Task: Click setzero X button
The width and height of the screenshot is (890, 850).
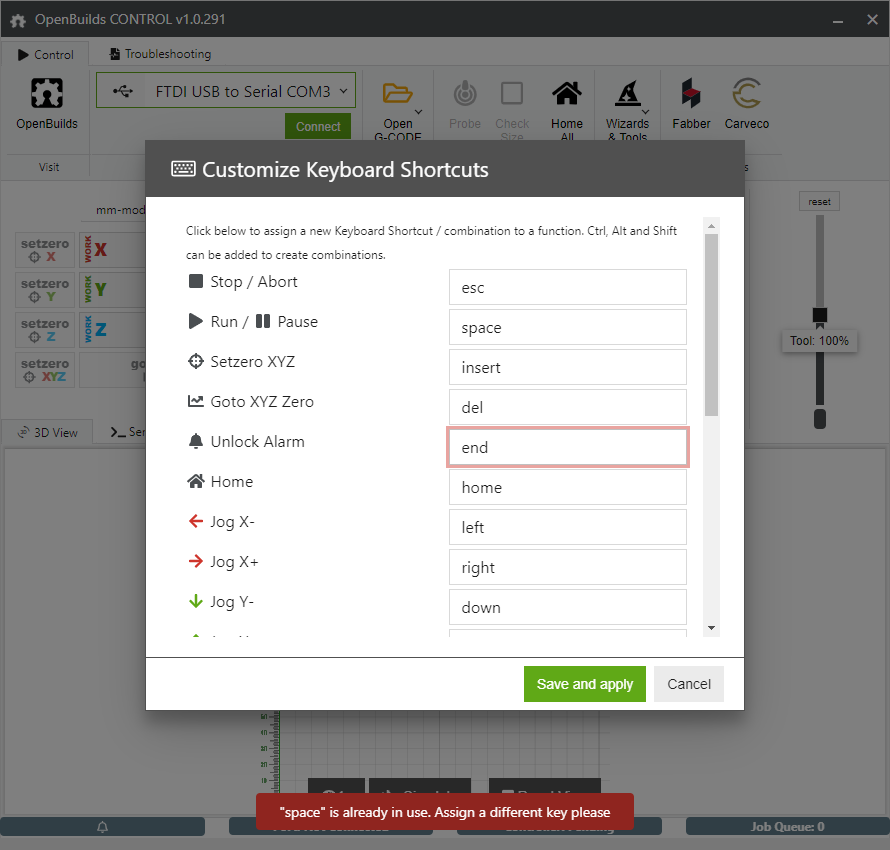Action: click(x=45, y=250)
